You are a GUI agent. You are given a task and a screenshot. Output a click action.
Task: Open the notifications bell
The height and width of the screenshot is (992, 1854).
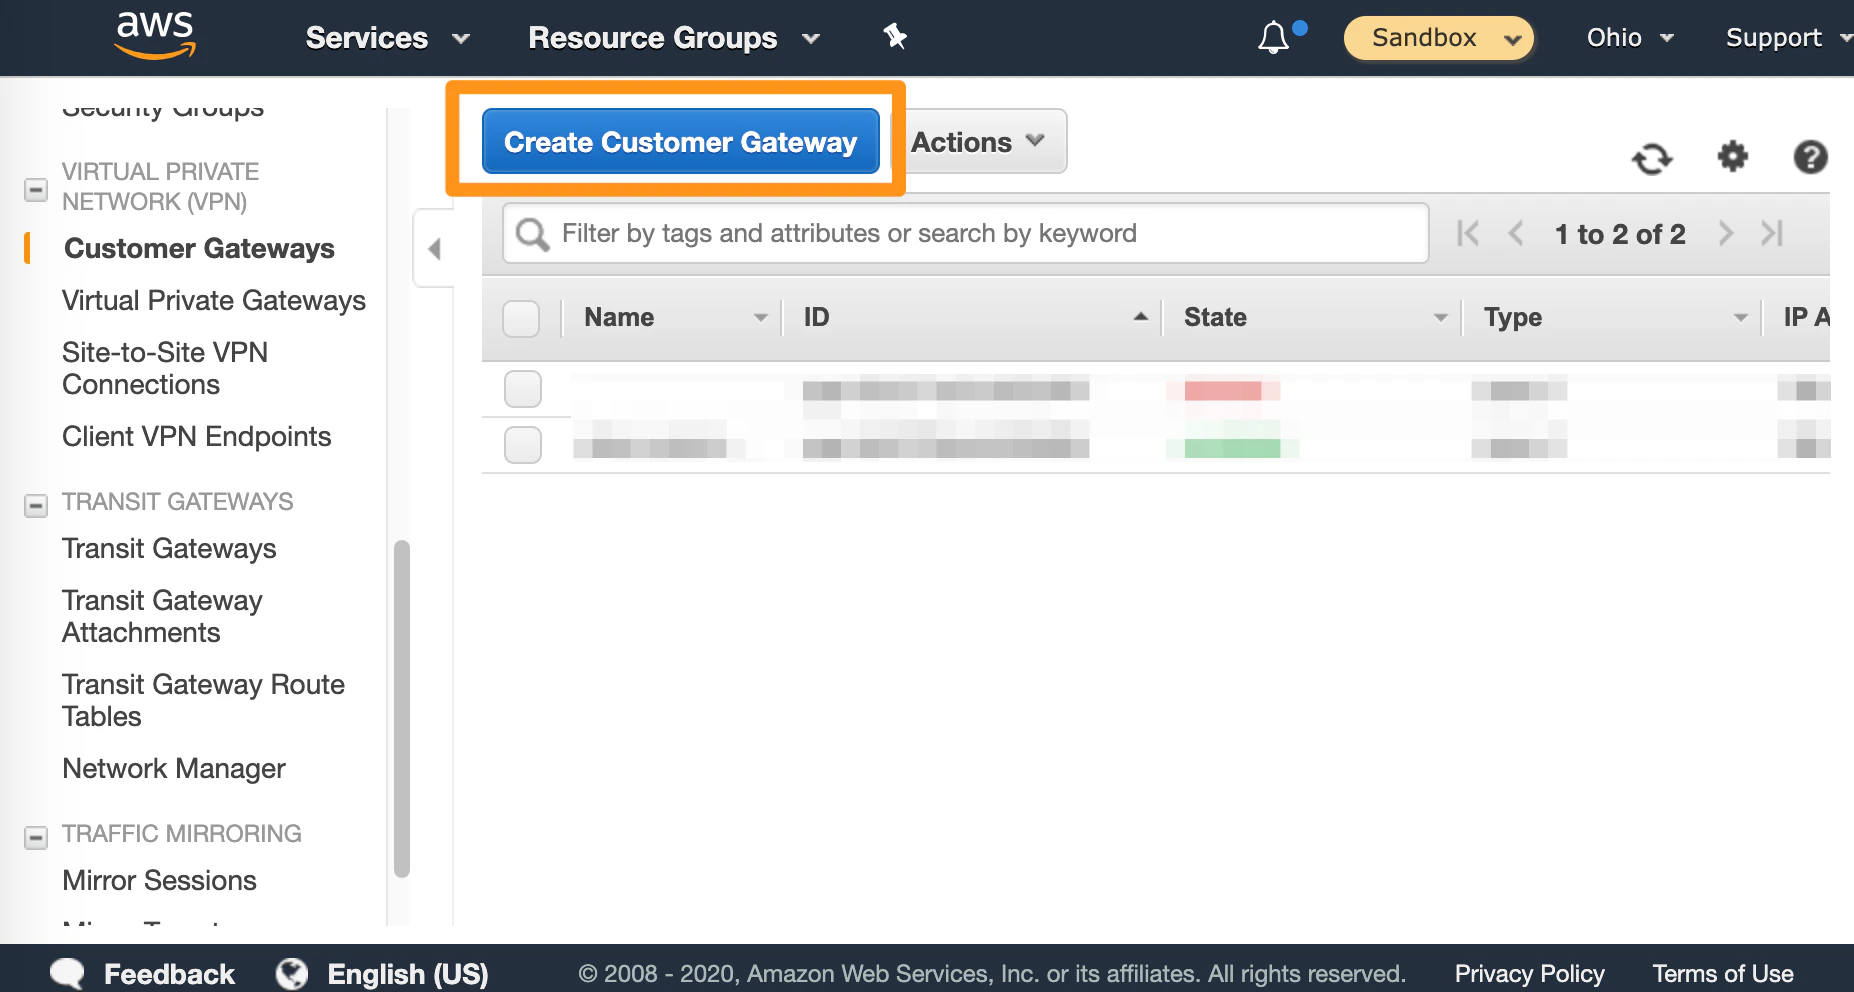[1273, 37]
